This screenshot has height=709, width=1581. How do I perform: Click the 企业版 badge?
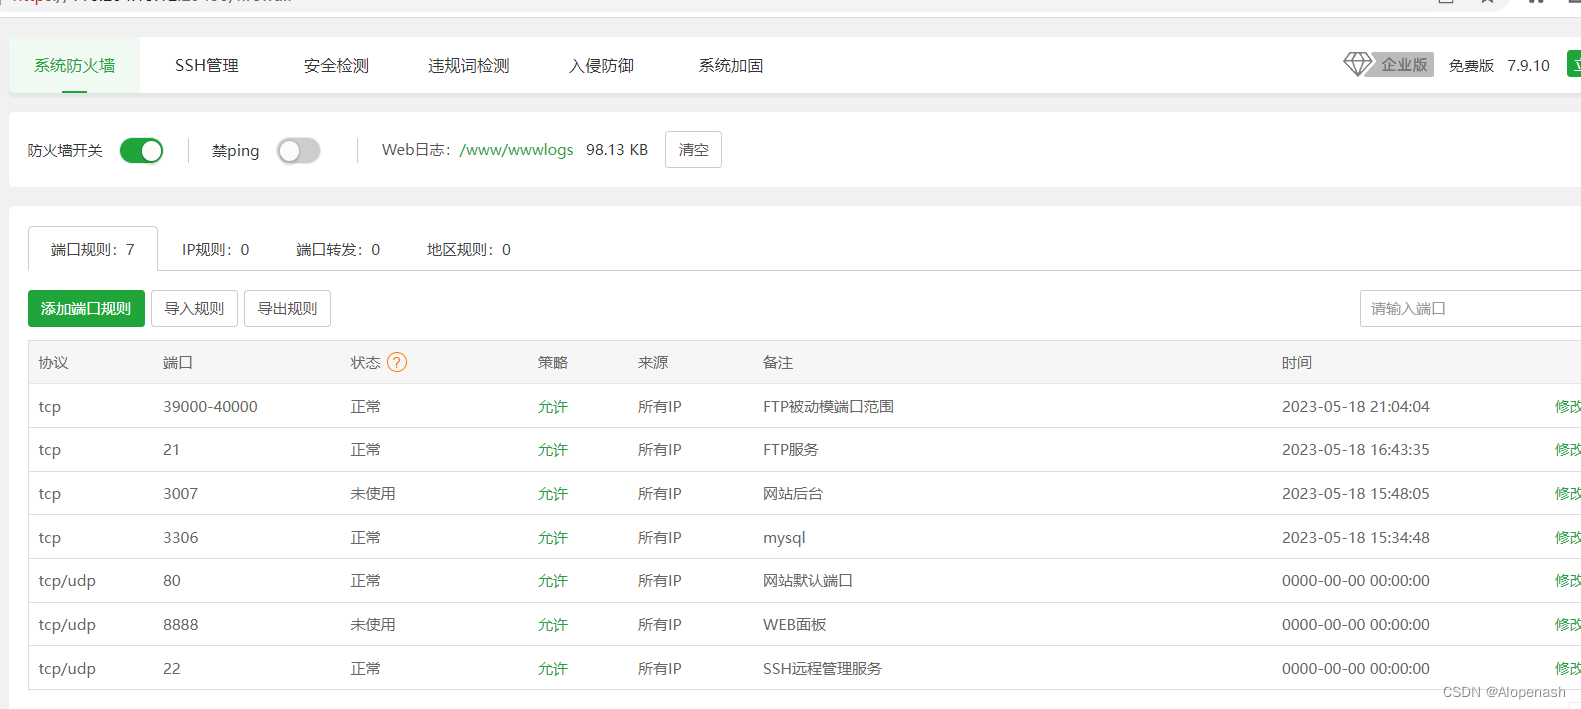[x=1404, y=65]
